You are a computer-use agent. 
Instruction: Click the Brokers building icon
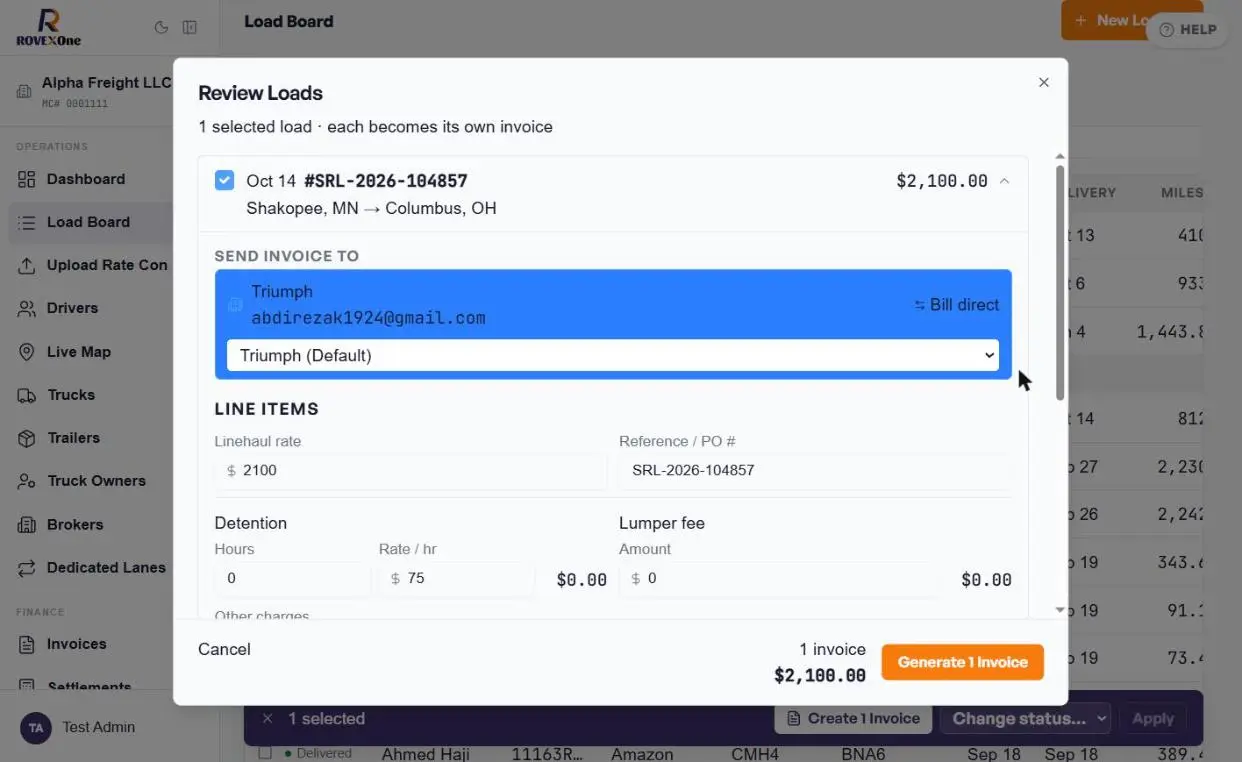[x=27, y=524]
